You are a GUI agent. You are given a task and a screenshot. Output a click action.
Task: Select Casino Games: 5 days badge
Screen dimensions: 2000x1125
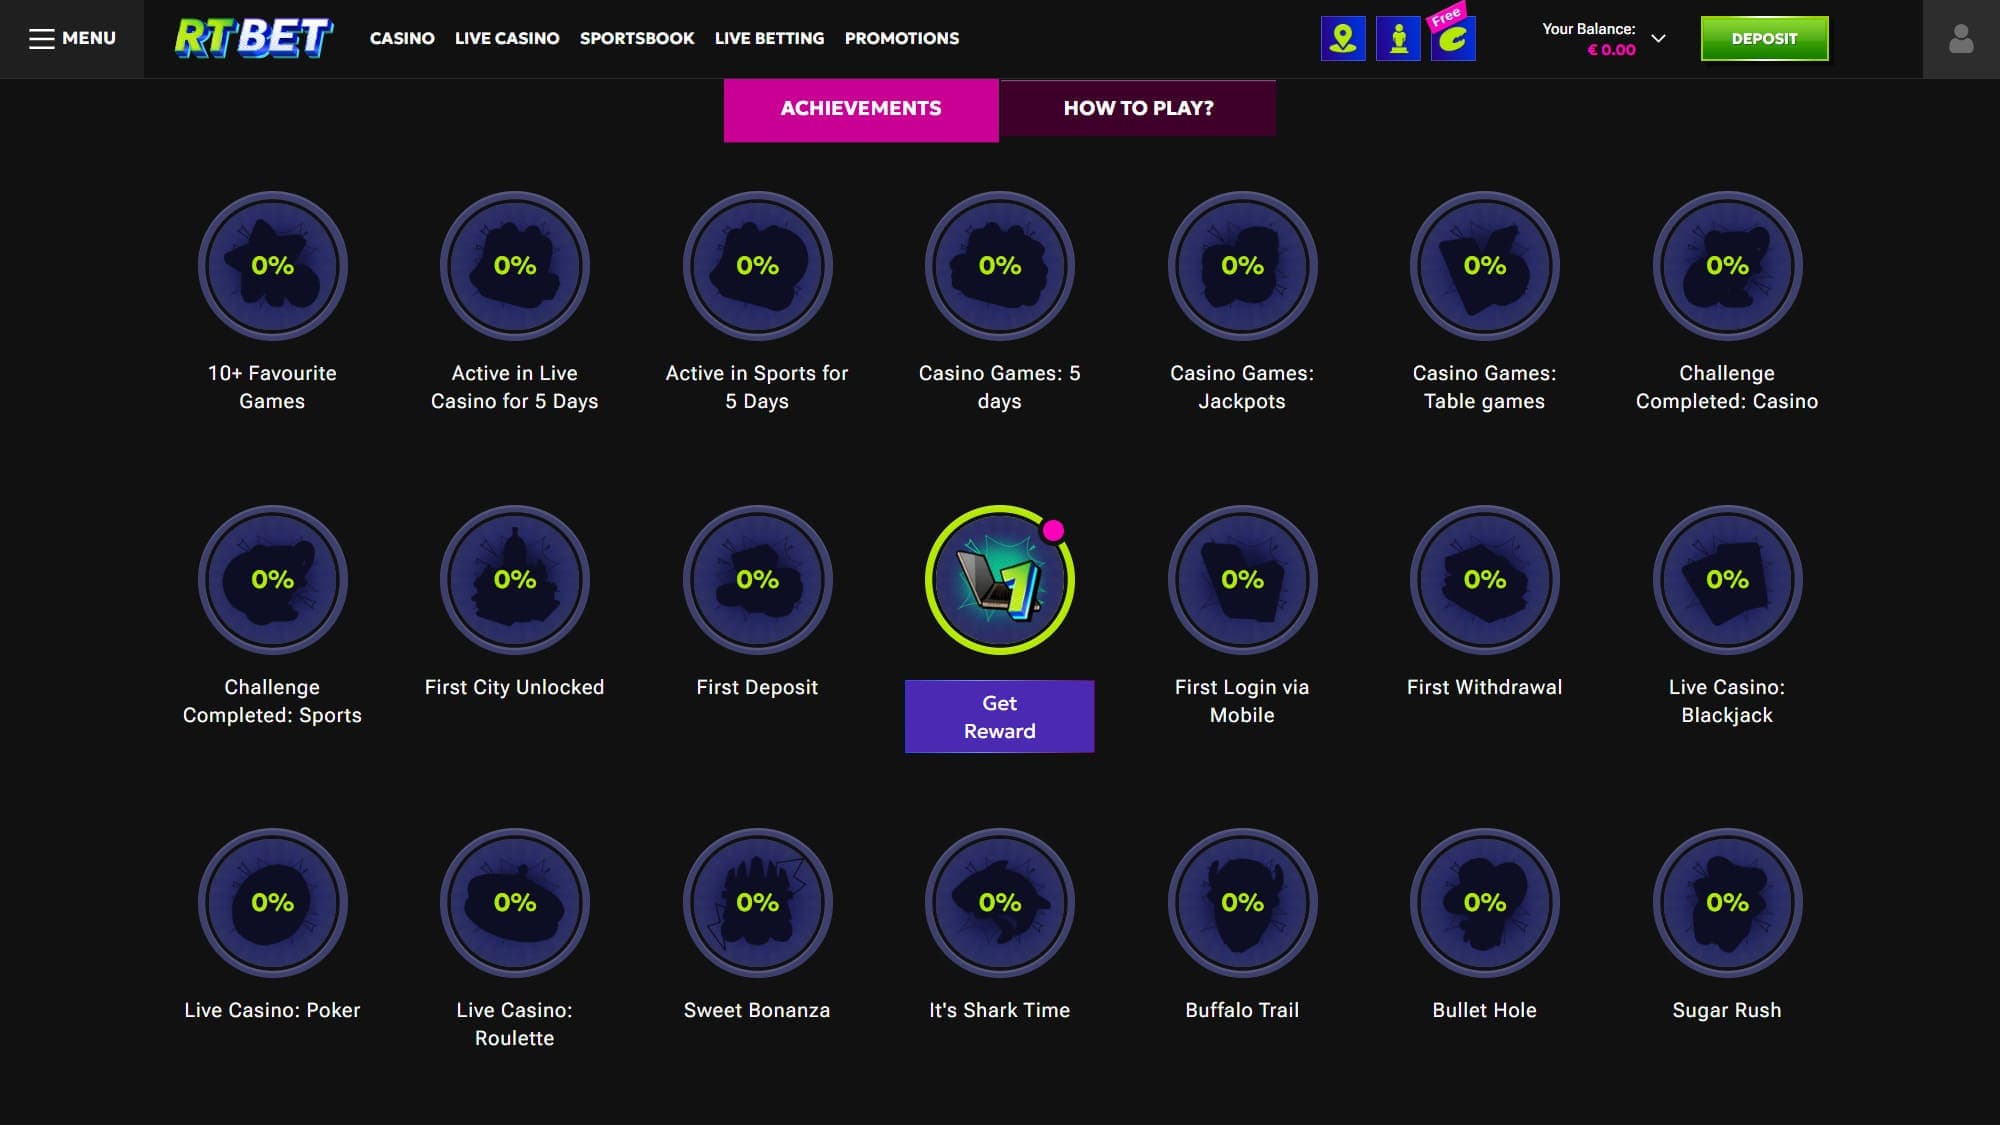click(x=1000, y=266)
